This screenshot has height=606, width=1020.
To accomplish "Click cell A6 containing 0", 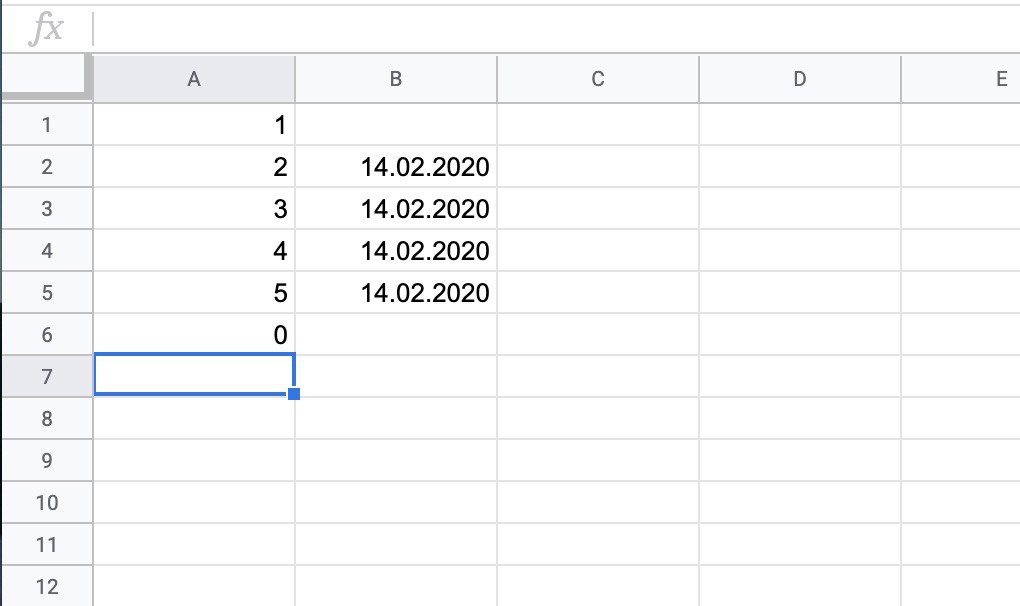I will pyautogui.click(x=194, y=335).
